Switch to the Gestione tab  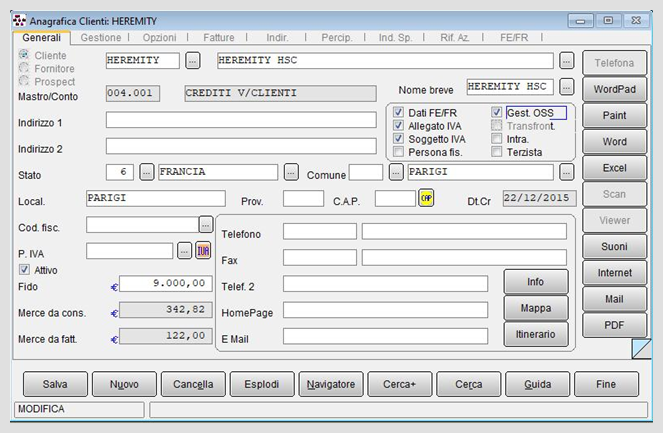point(101,38)
